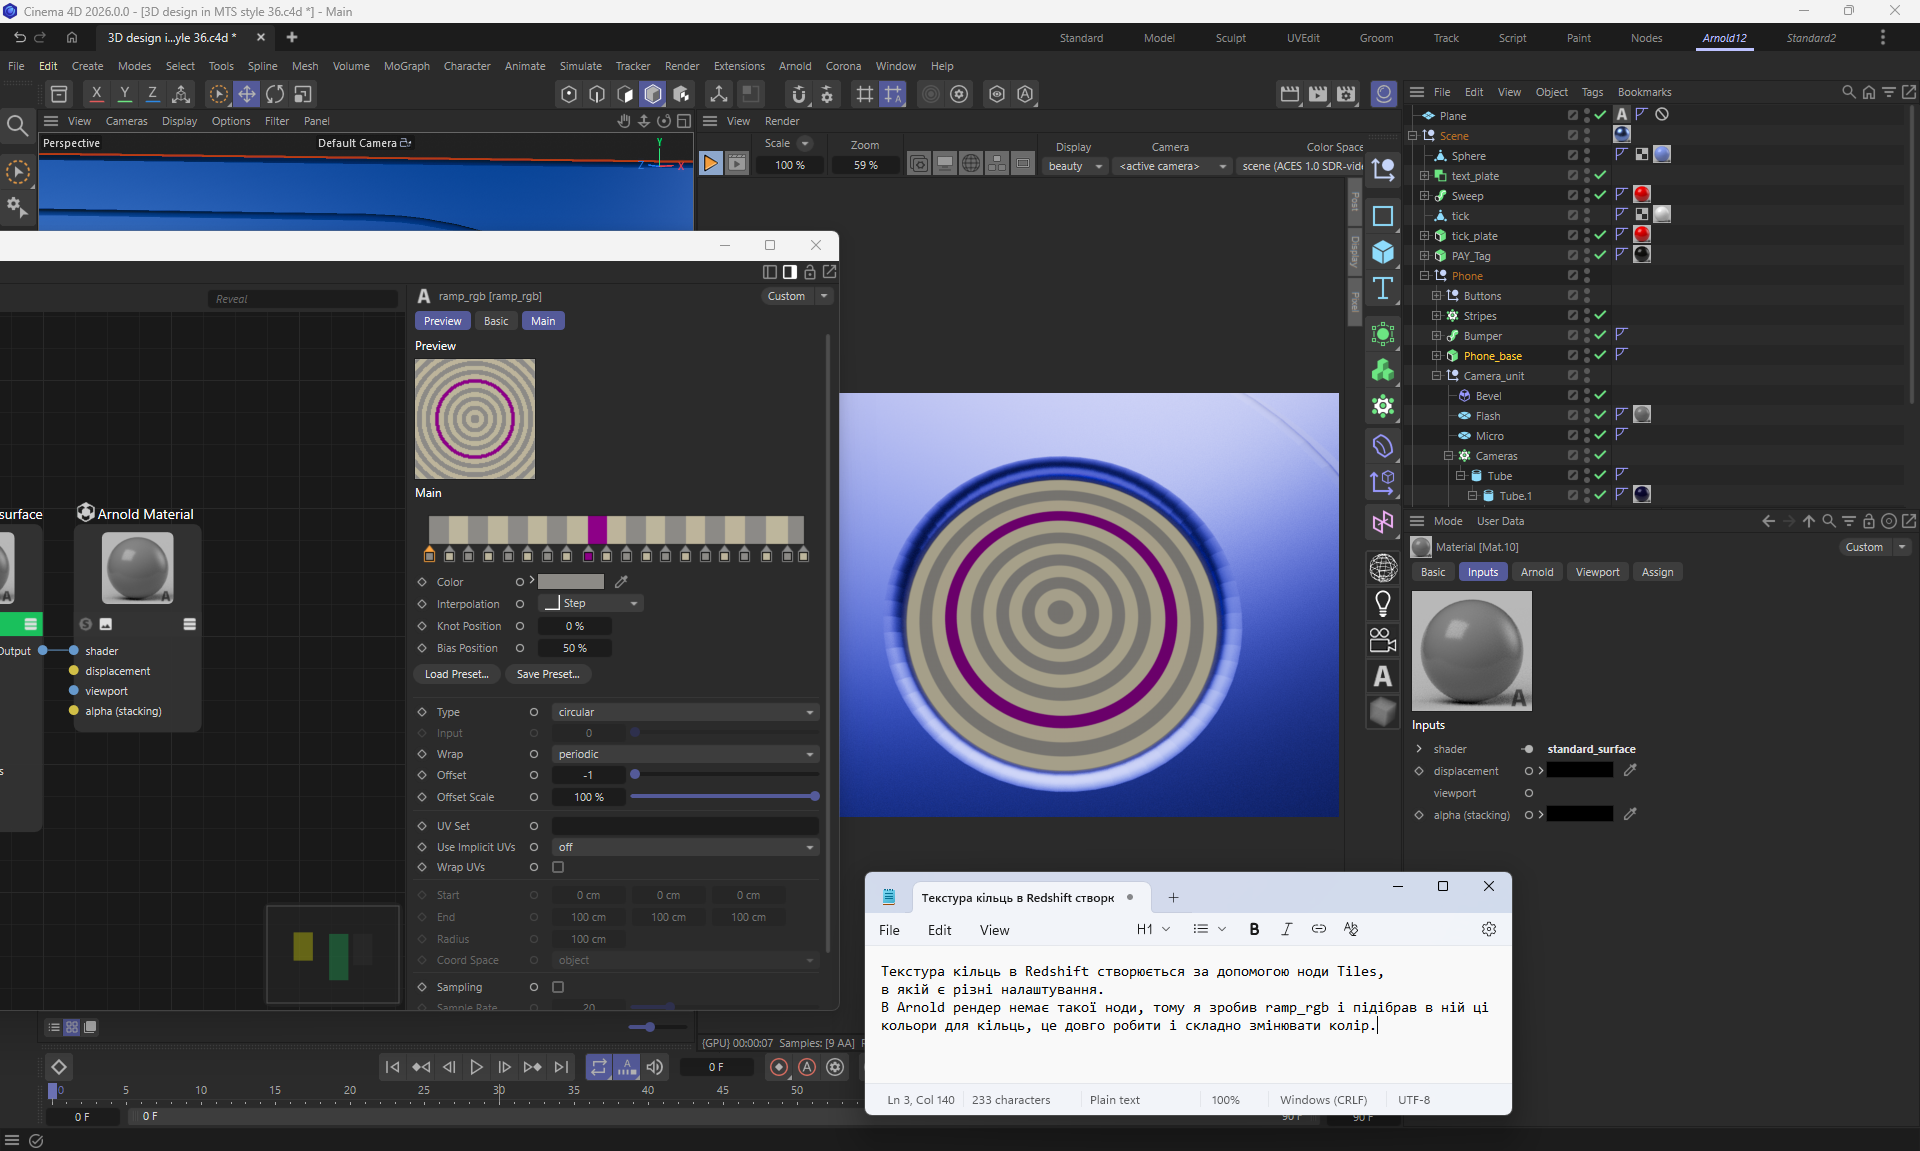Switch to the Arnold tab in material attributes
The image size is (1920, 1151).
tap(1536, 572)
